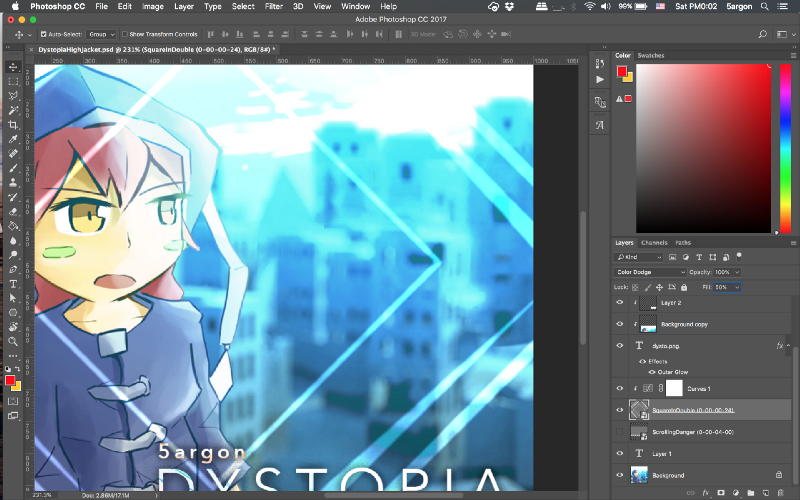Screen dimensions: 800x500
Task: Hide the Background copy layer
Action: [619, 324]
